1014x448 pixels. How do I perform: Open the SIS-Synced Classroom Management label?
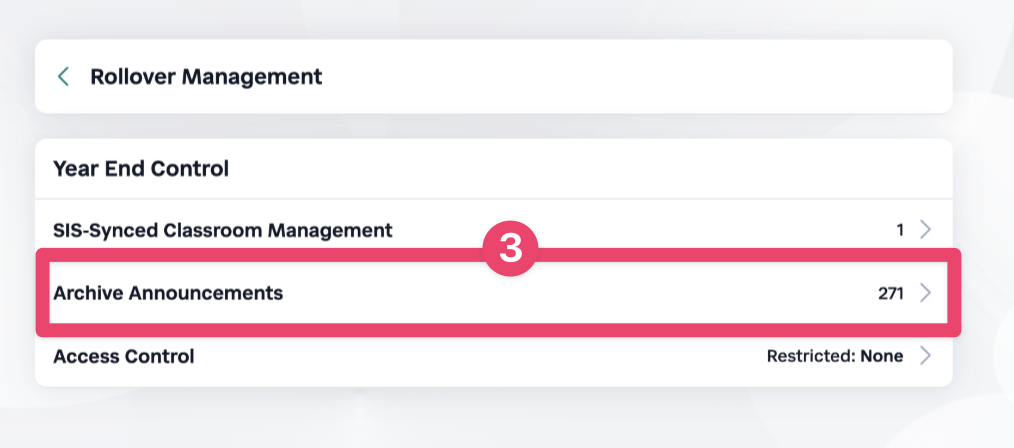(222, 230)
